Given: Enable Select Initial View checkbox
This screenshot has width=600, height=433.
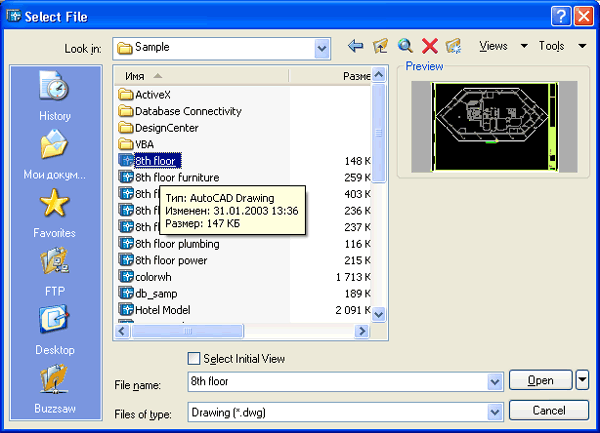Looking at the screenshot, I should (x=194, y=359).
